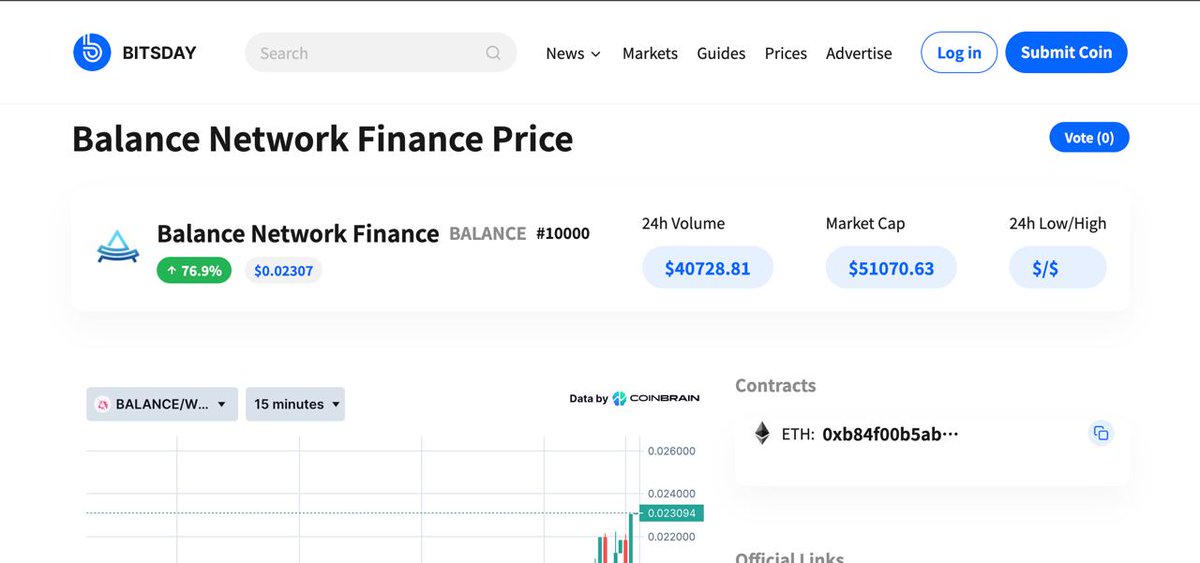
Task: Click the 0xb84f00b5ab contract address text
Action: [890, 434]
